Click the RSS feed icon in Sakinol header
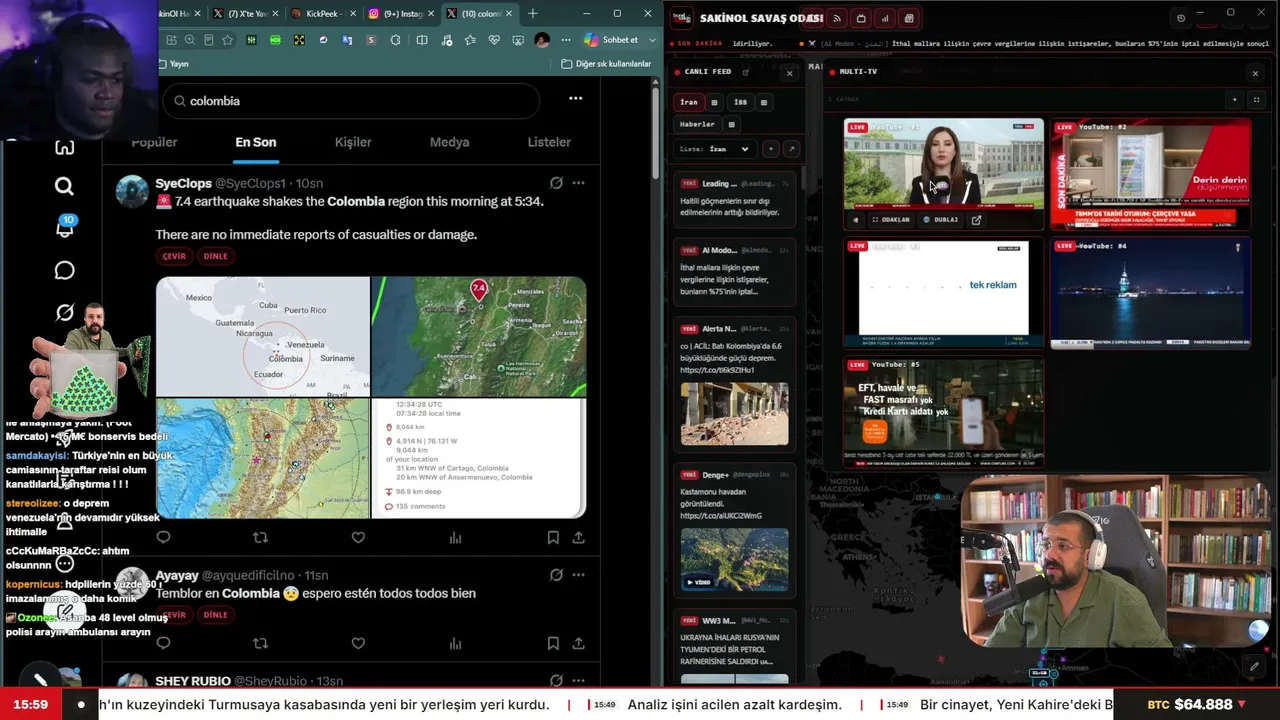Viewport: 1280px width, 720px height. (837, 18)
